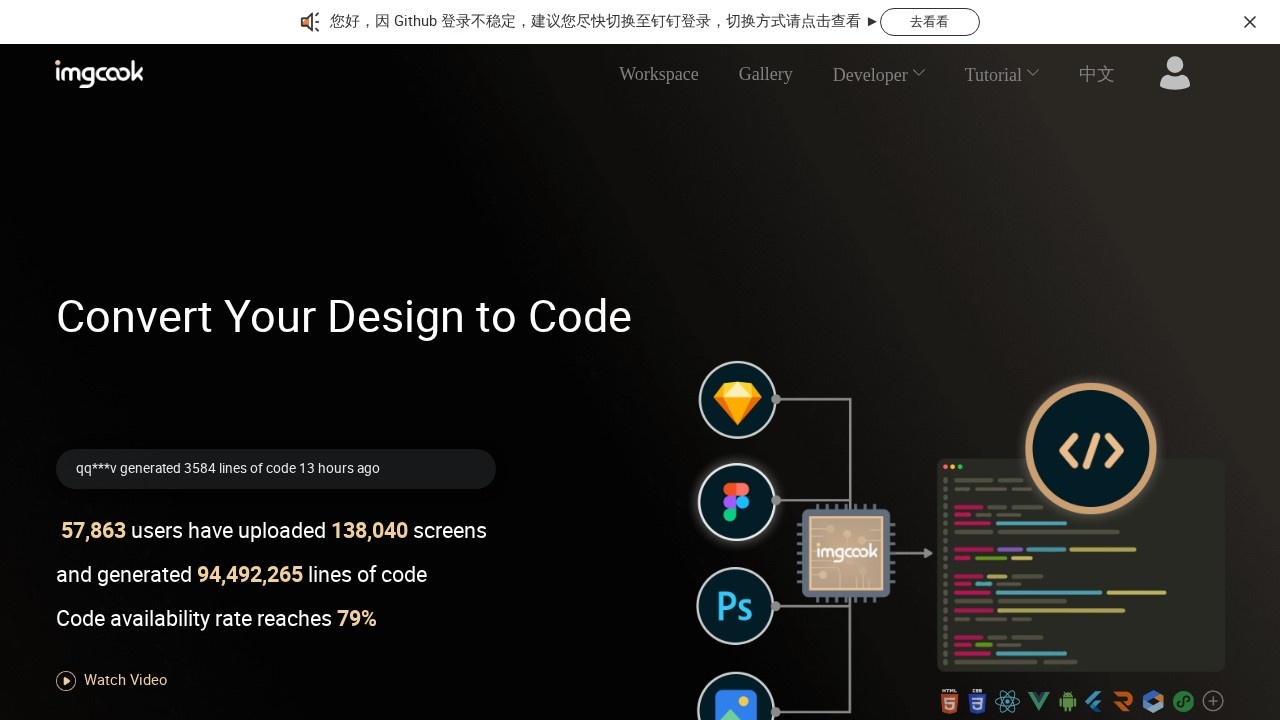Open the user profile icon

[x=1174, y=73]
